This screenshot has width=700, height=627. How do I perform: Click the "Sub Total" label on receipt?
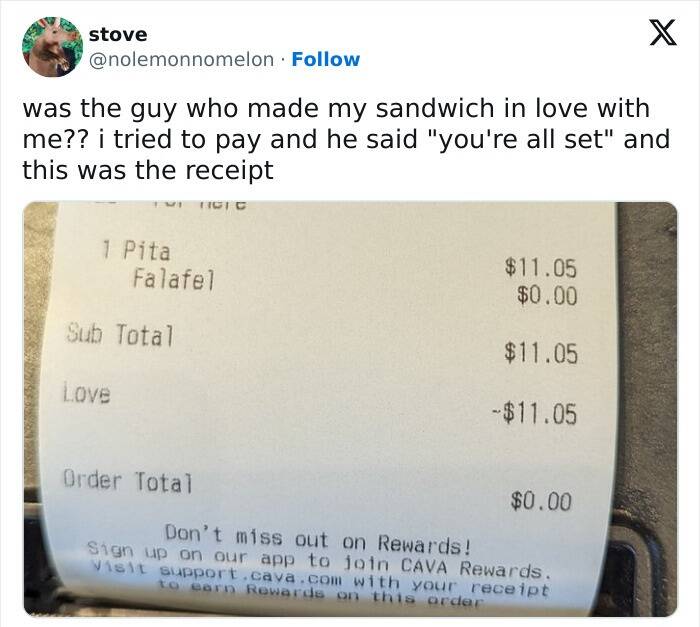(x=120, y=332)
